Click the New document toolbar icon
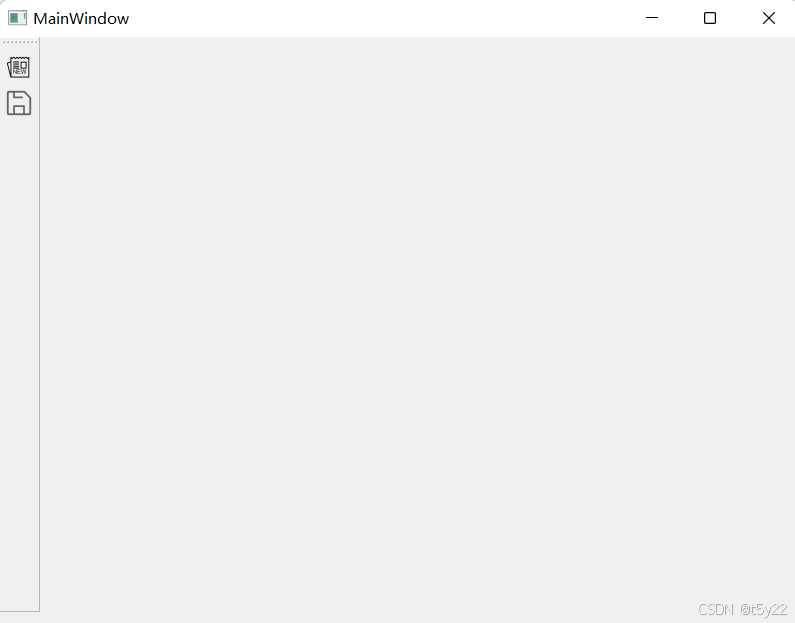795x623 pixels. [19, 67]
